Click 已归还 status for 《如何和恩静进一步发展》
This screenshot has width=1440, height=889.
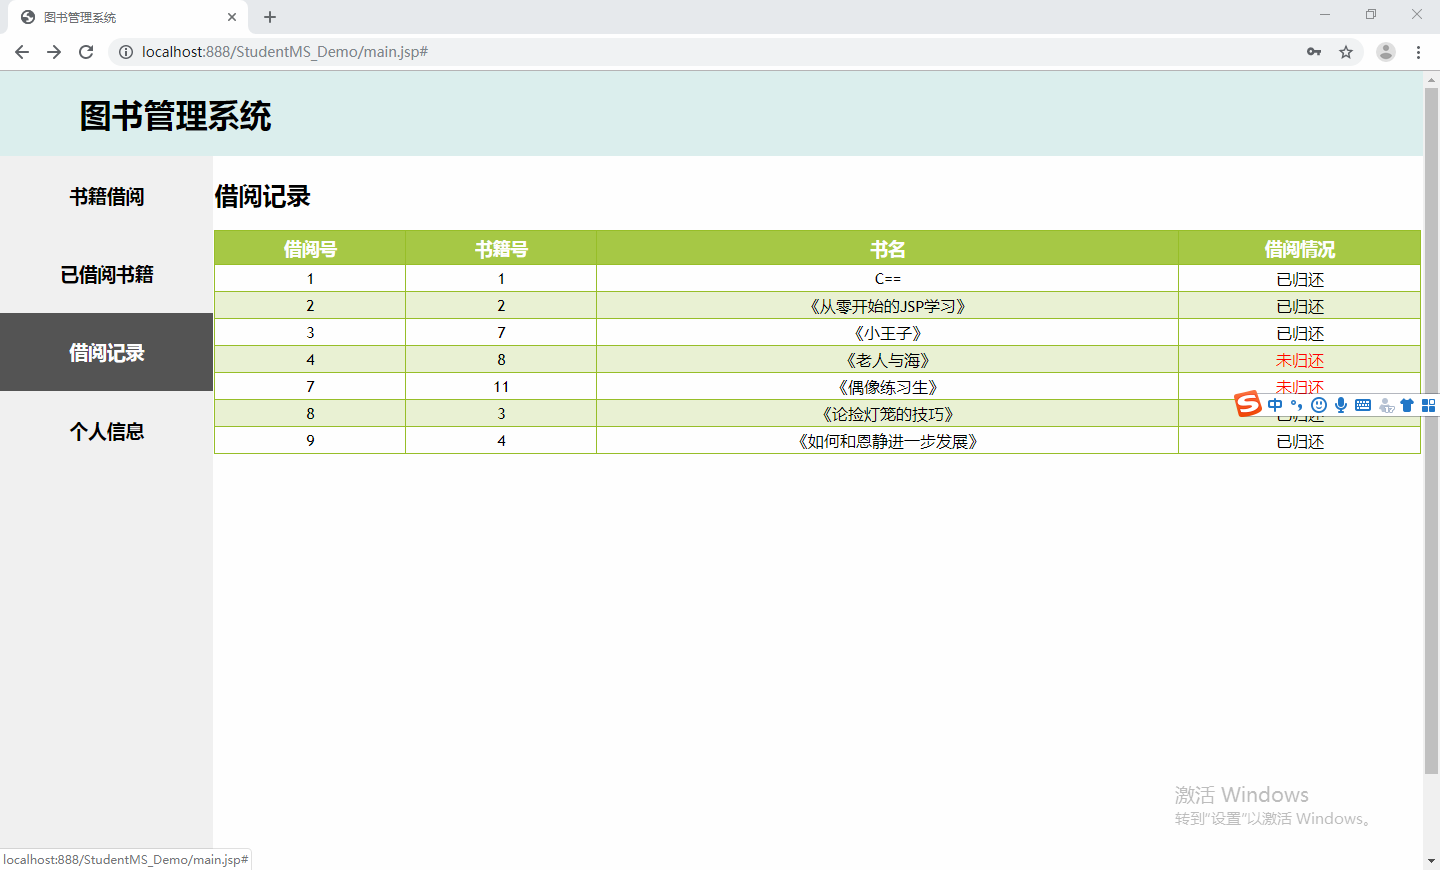(1300, 441)
